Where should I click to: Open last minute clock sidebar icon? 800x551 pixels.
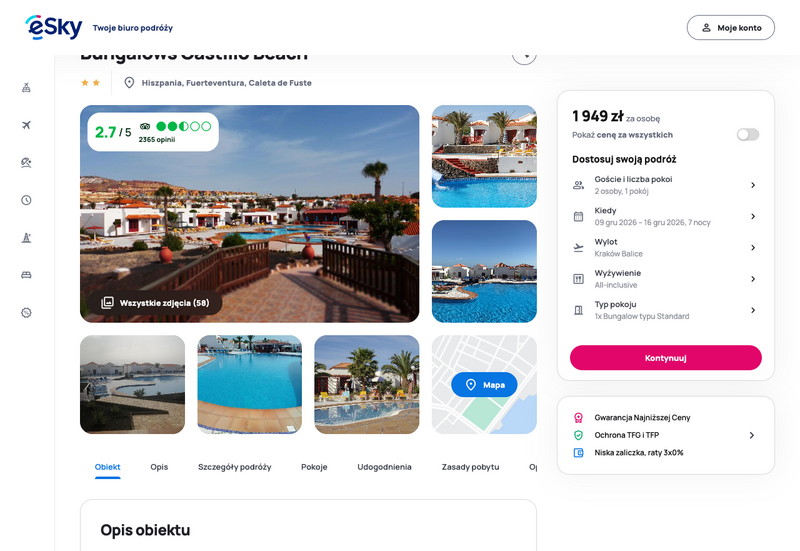pos(27,200)
